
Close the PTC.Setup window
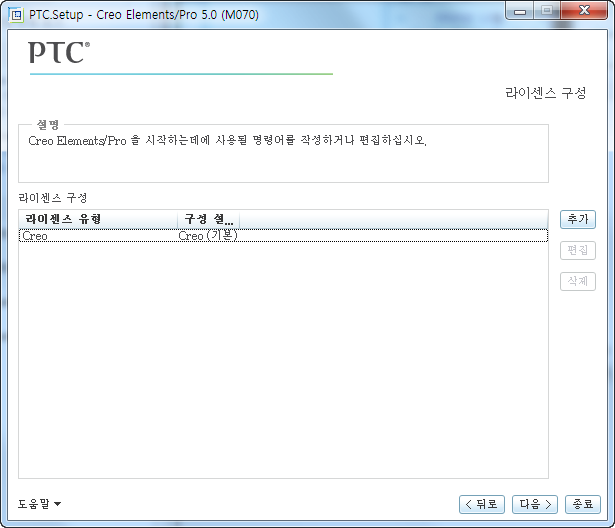tap(584, 11)
